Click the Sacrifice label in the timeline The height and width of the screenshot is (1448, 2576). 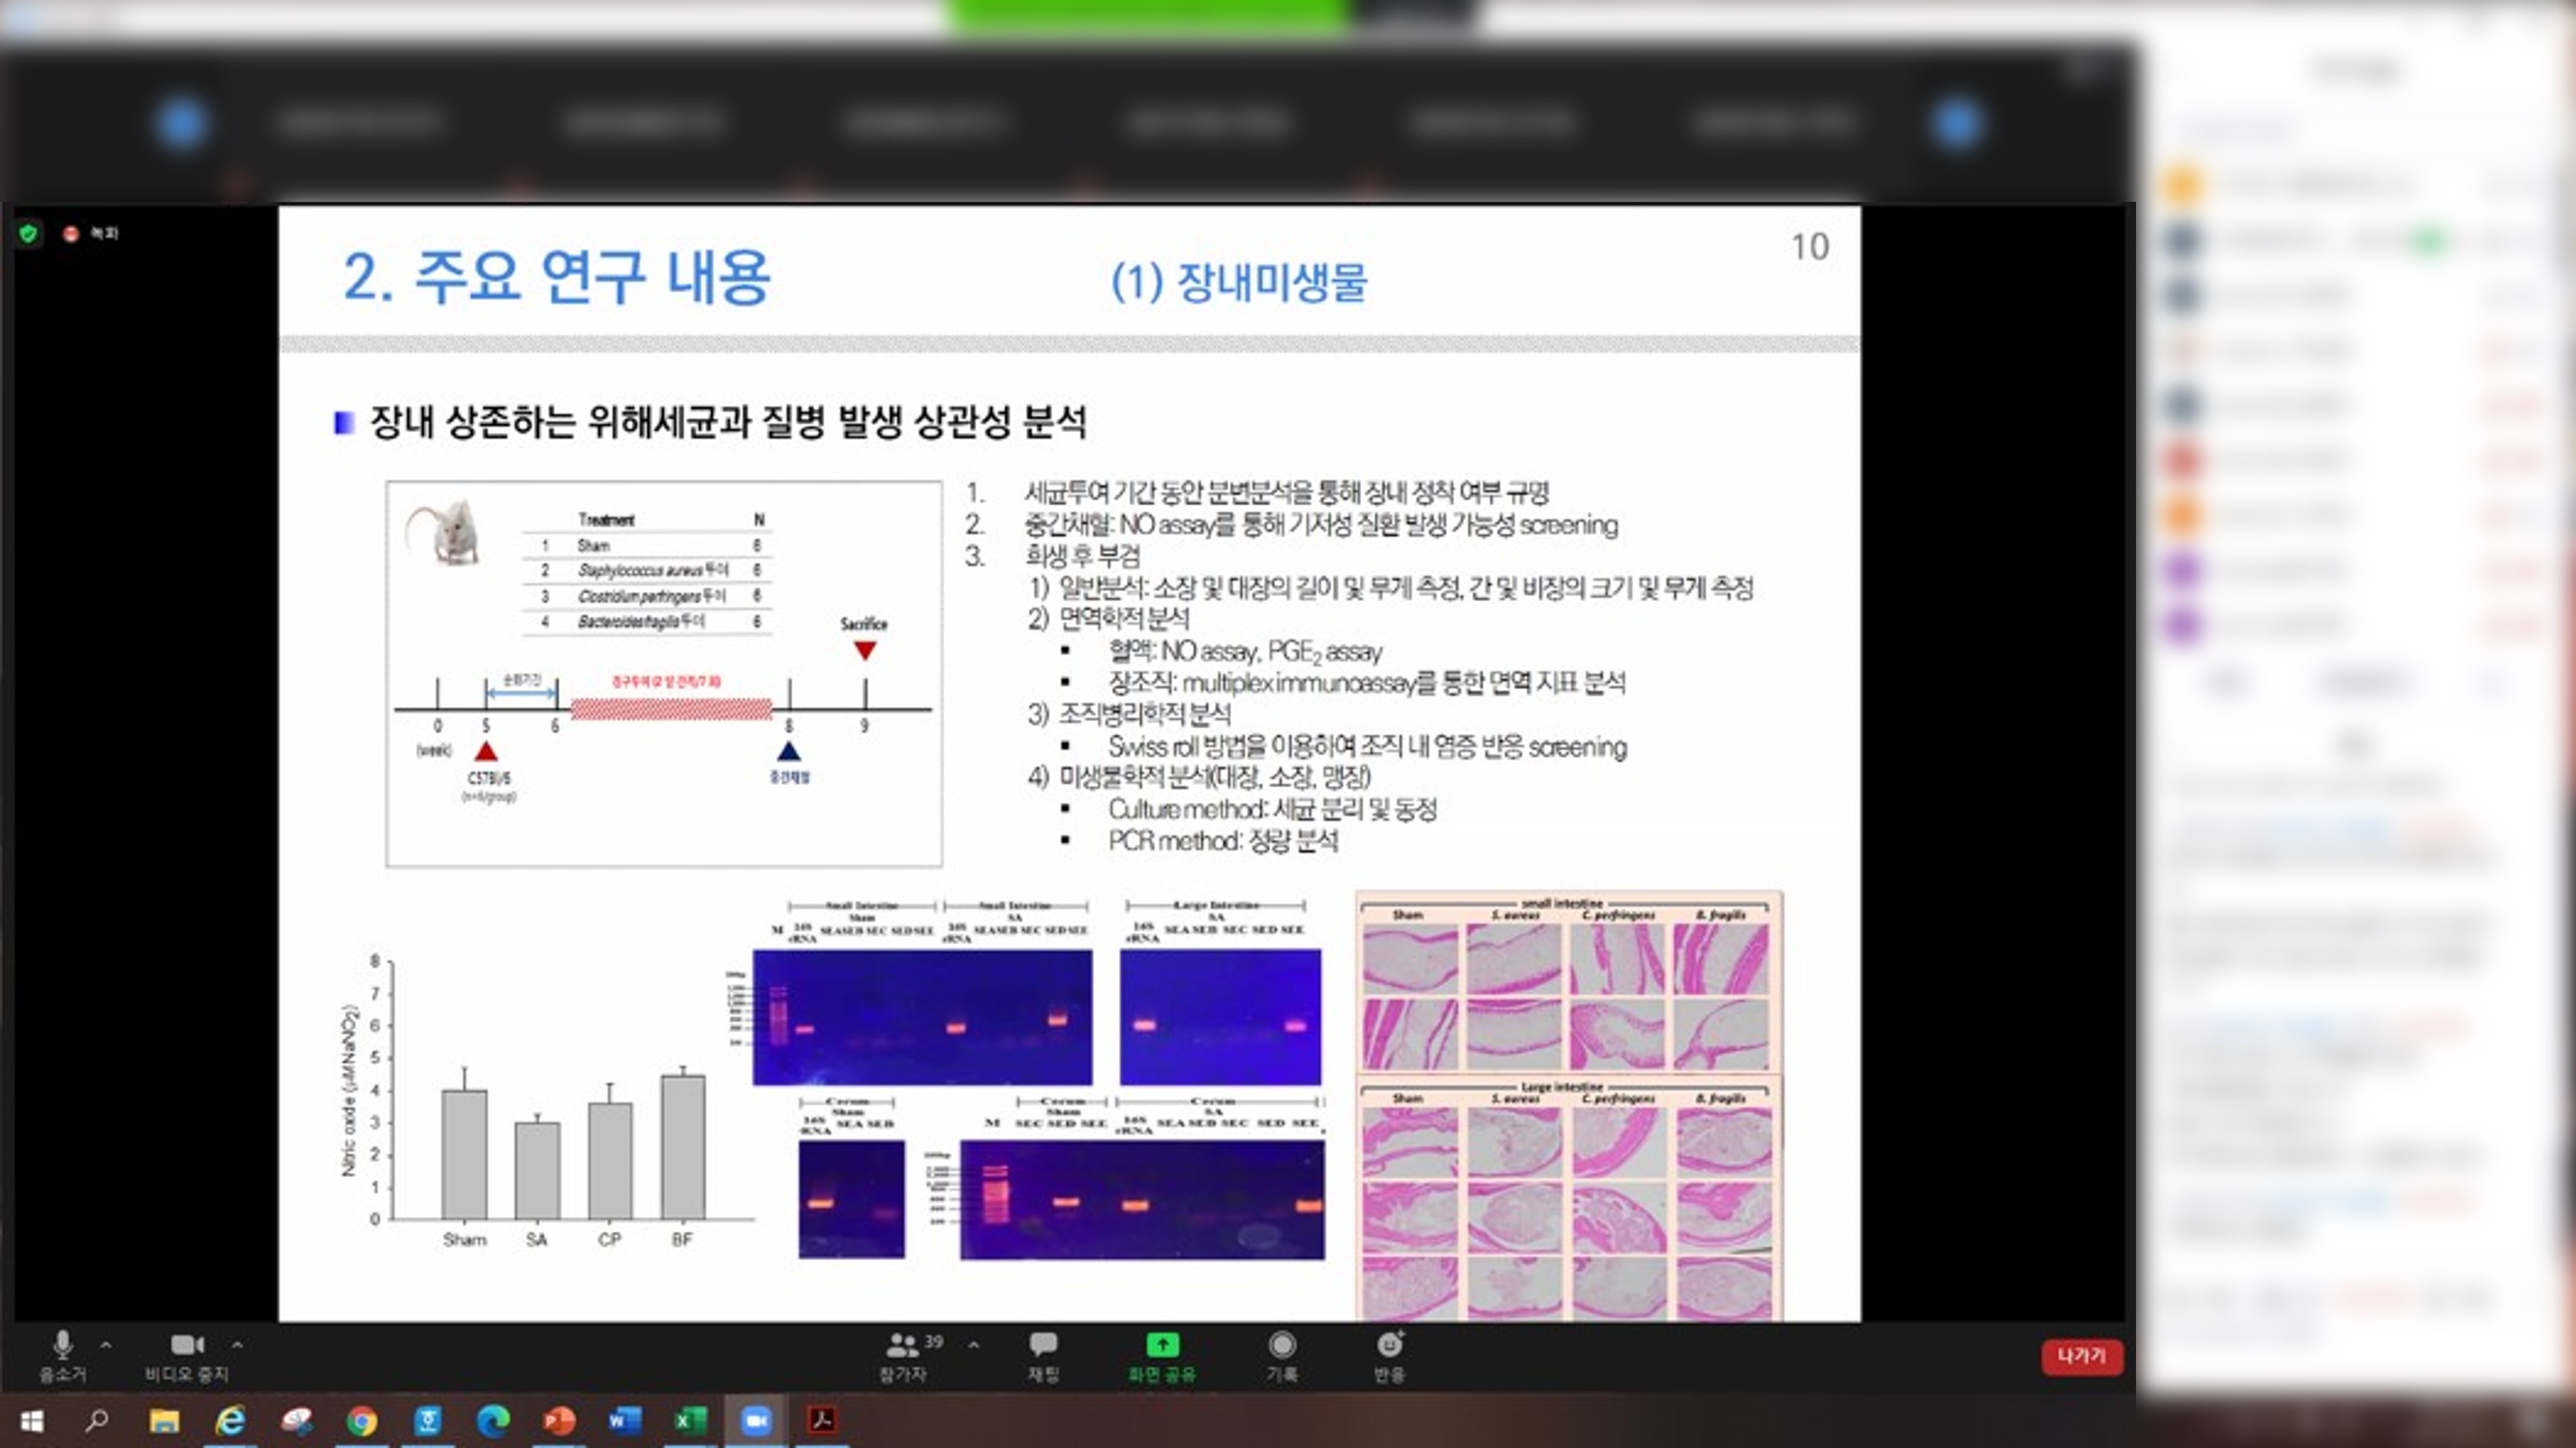coord(864,624)
